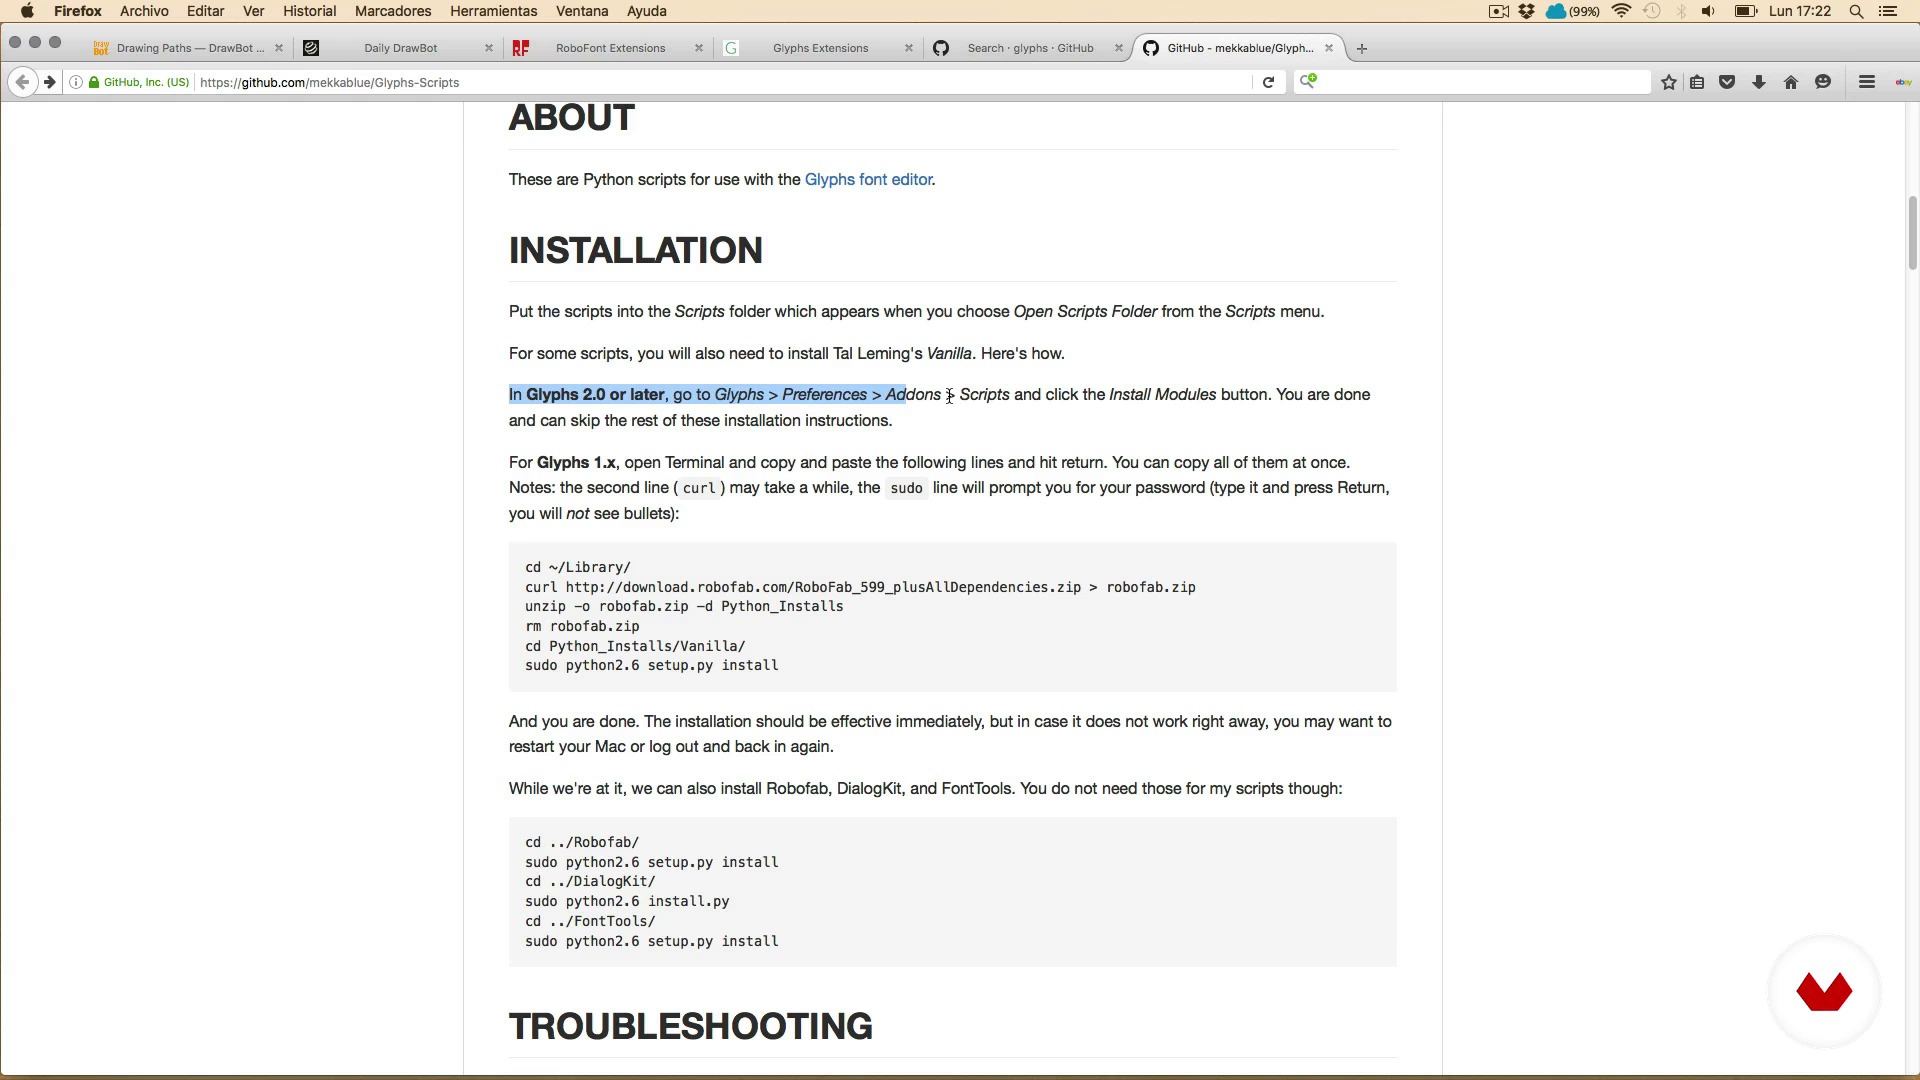Open Spotlight search in menu bar
Image resolution: width=1920 pixels, height=1080 pixels.
coord(1856,11)
